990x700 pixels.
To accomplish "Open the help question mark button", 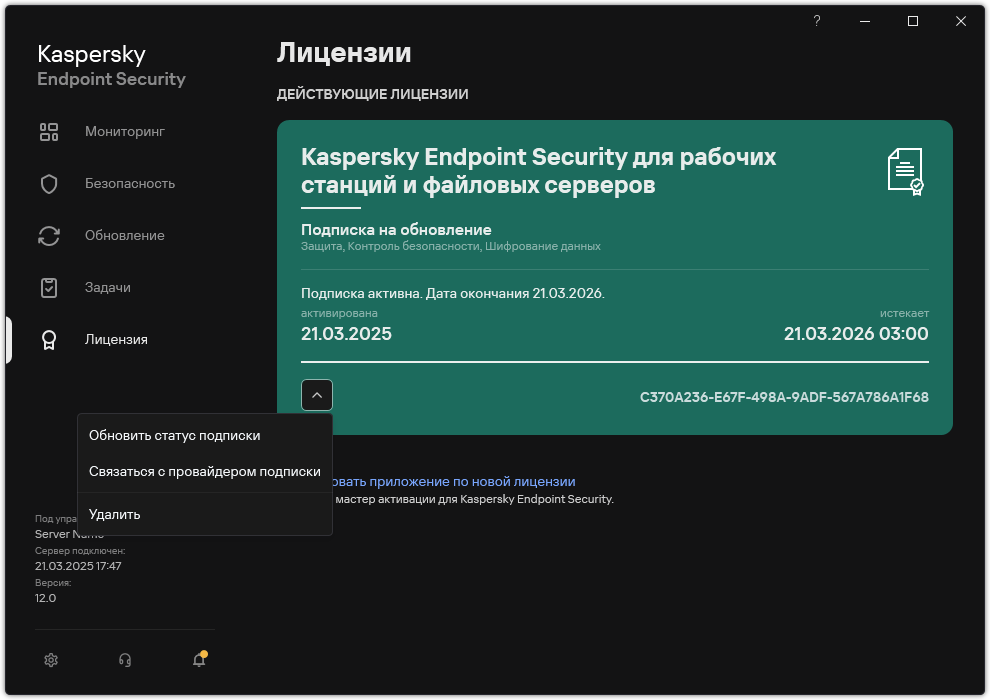I will (x=817, y=21).
